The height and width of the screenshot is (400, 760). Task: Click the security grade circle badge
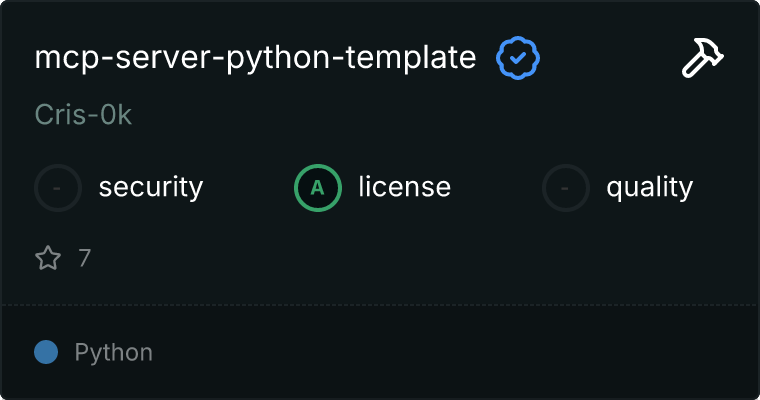point(59,187)
